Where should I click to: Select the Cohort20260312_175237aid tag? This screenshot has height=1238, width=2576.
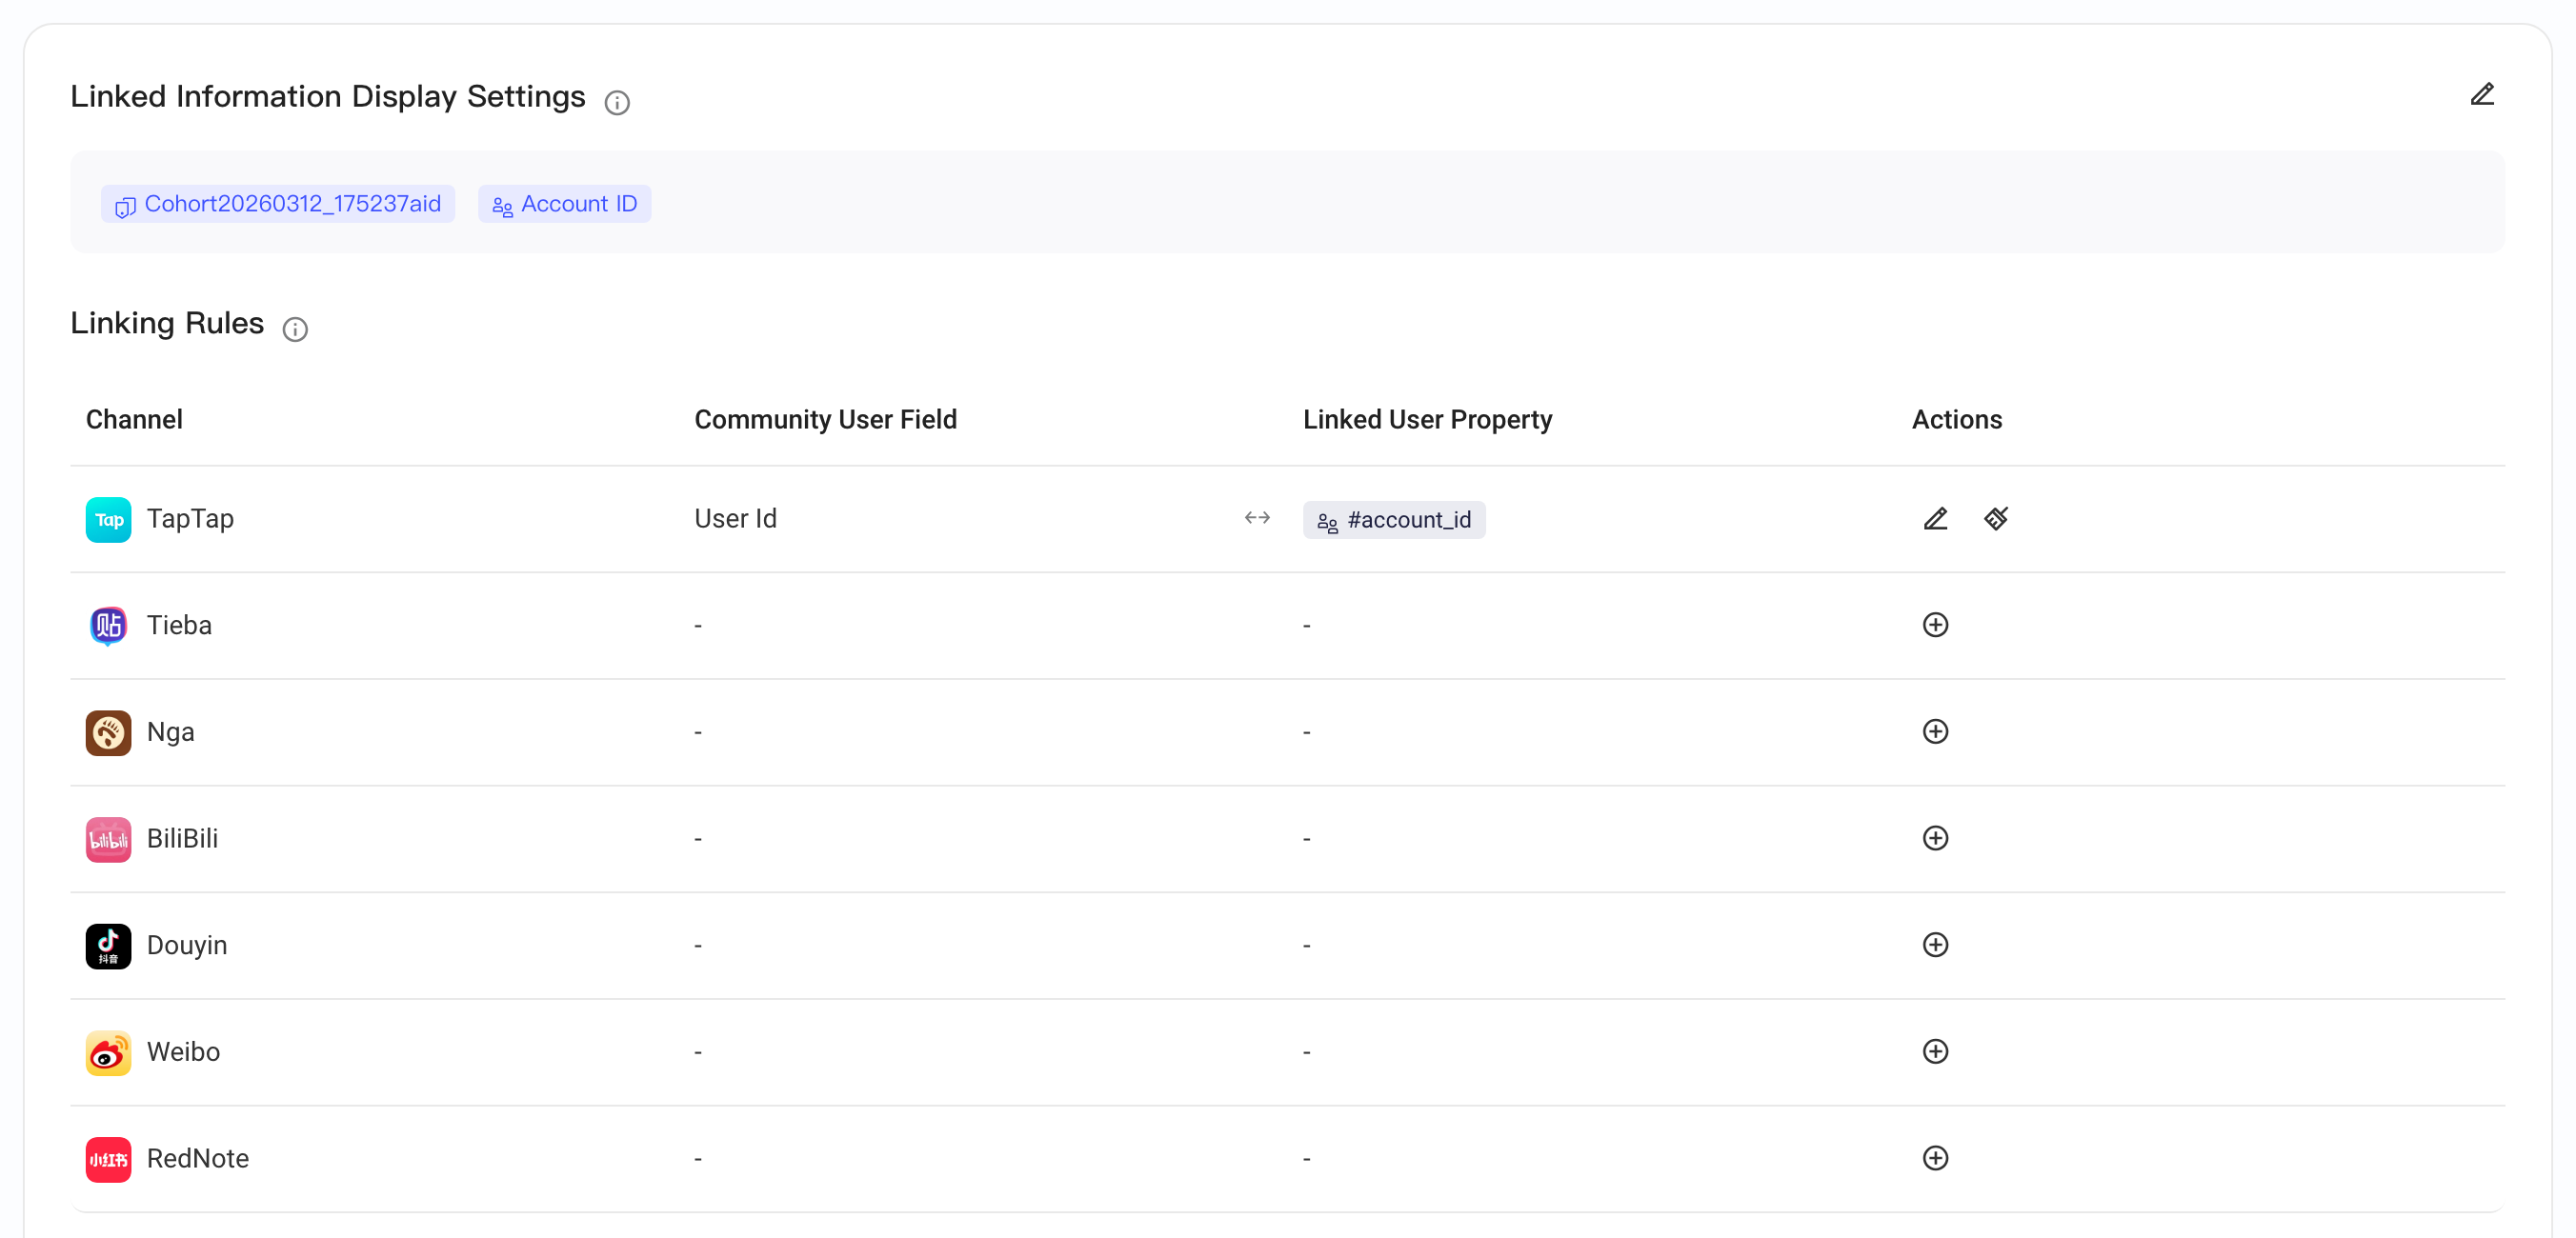point(278,204)
